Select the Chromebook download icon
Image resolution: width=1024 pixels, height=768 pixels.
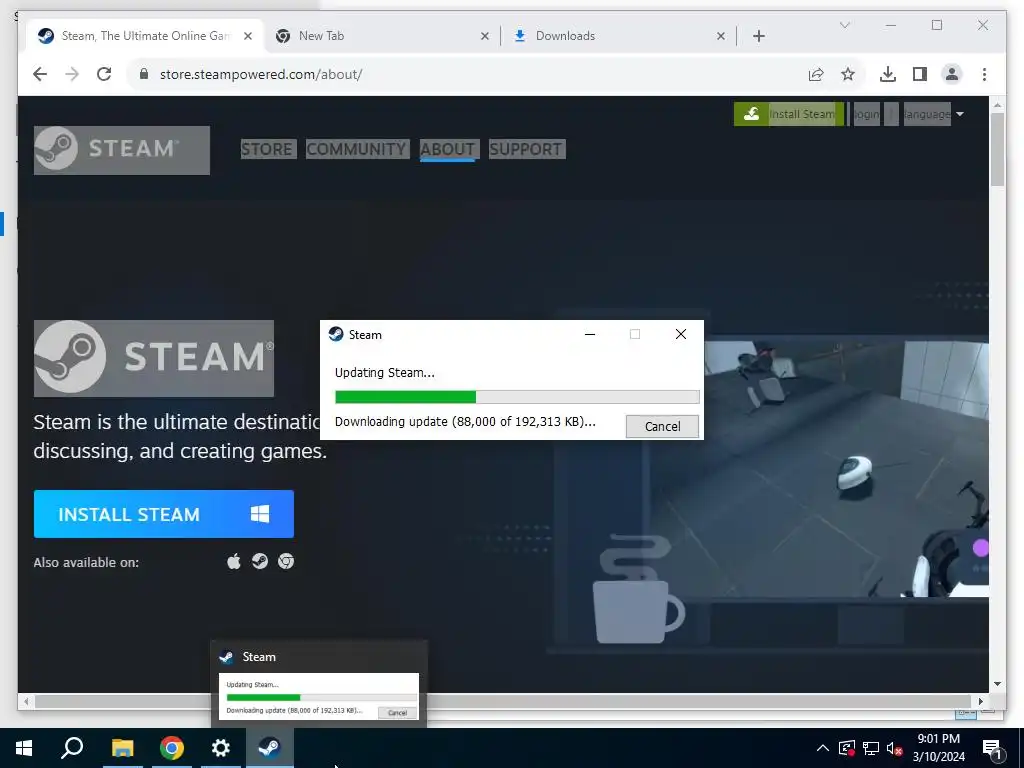coord(286,561)
